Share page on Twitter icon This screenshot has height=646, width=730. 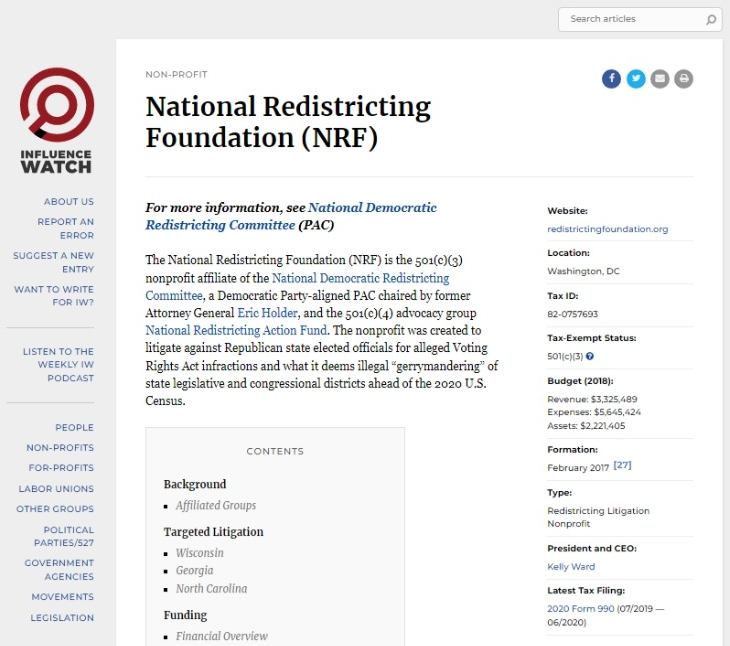coord(635,79)
